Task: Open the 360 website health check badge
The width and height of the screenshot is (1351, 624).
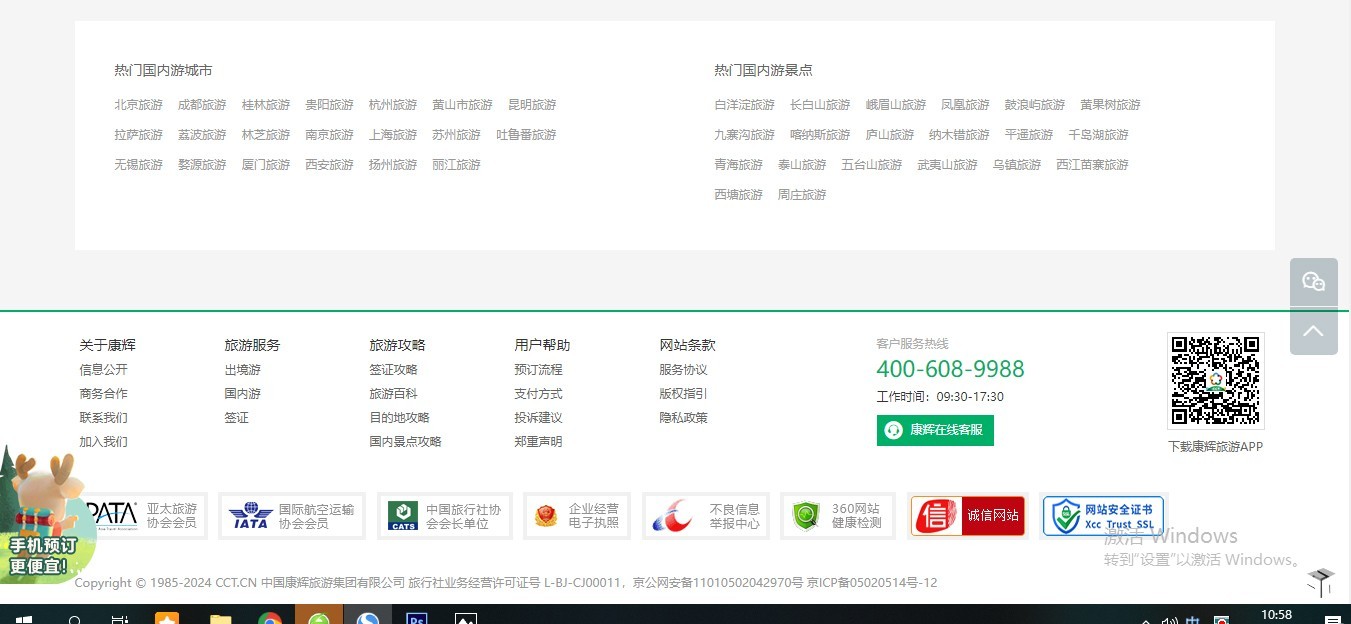Action: pyautogui.click(x=837, y=516)
